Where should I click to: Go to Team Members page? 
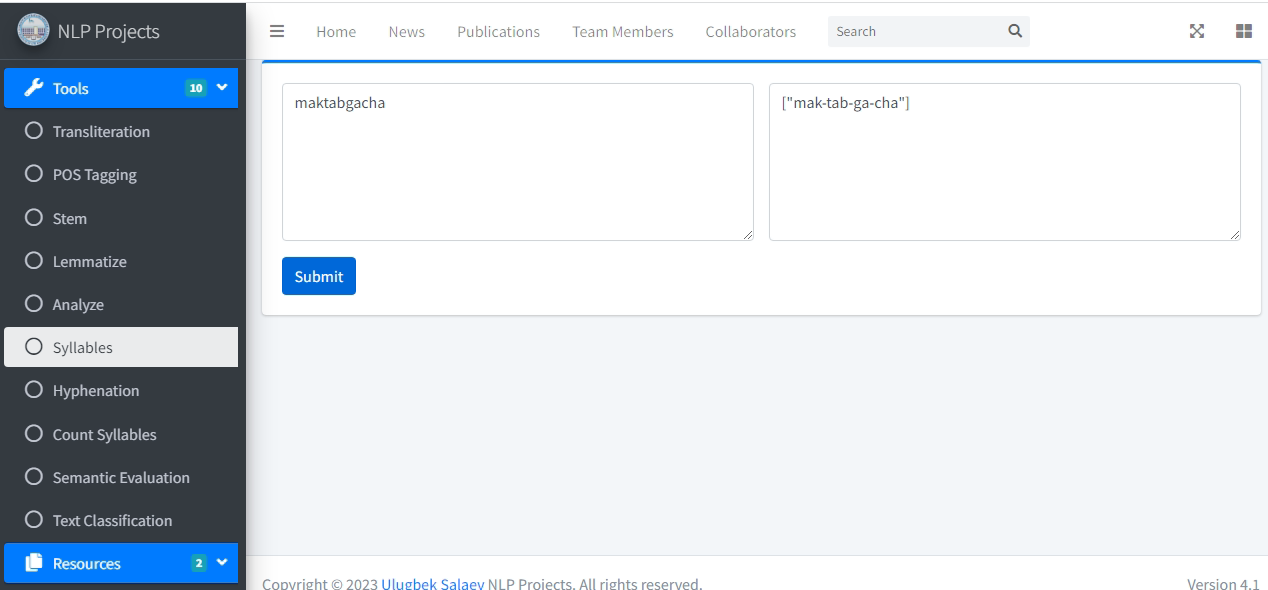click(622, 31)
